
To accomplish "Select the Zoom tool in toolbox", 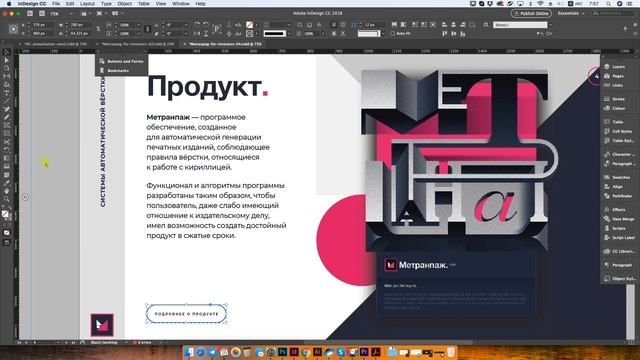I will [7, 199].
